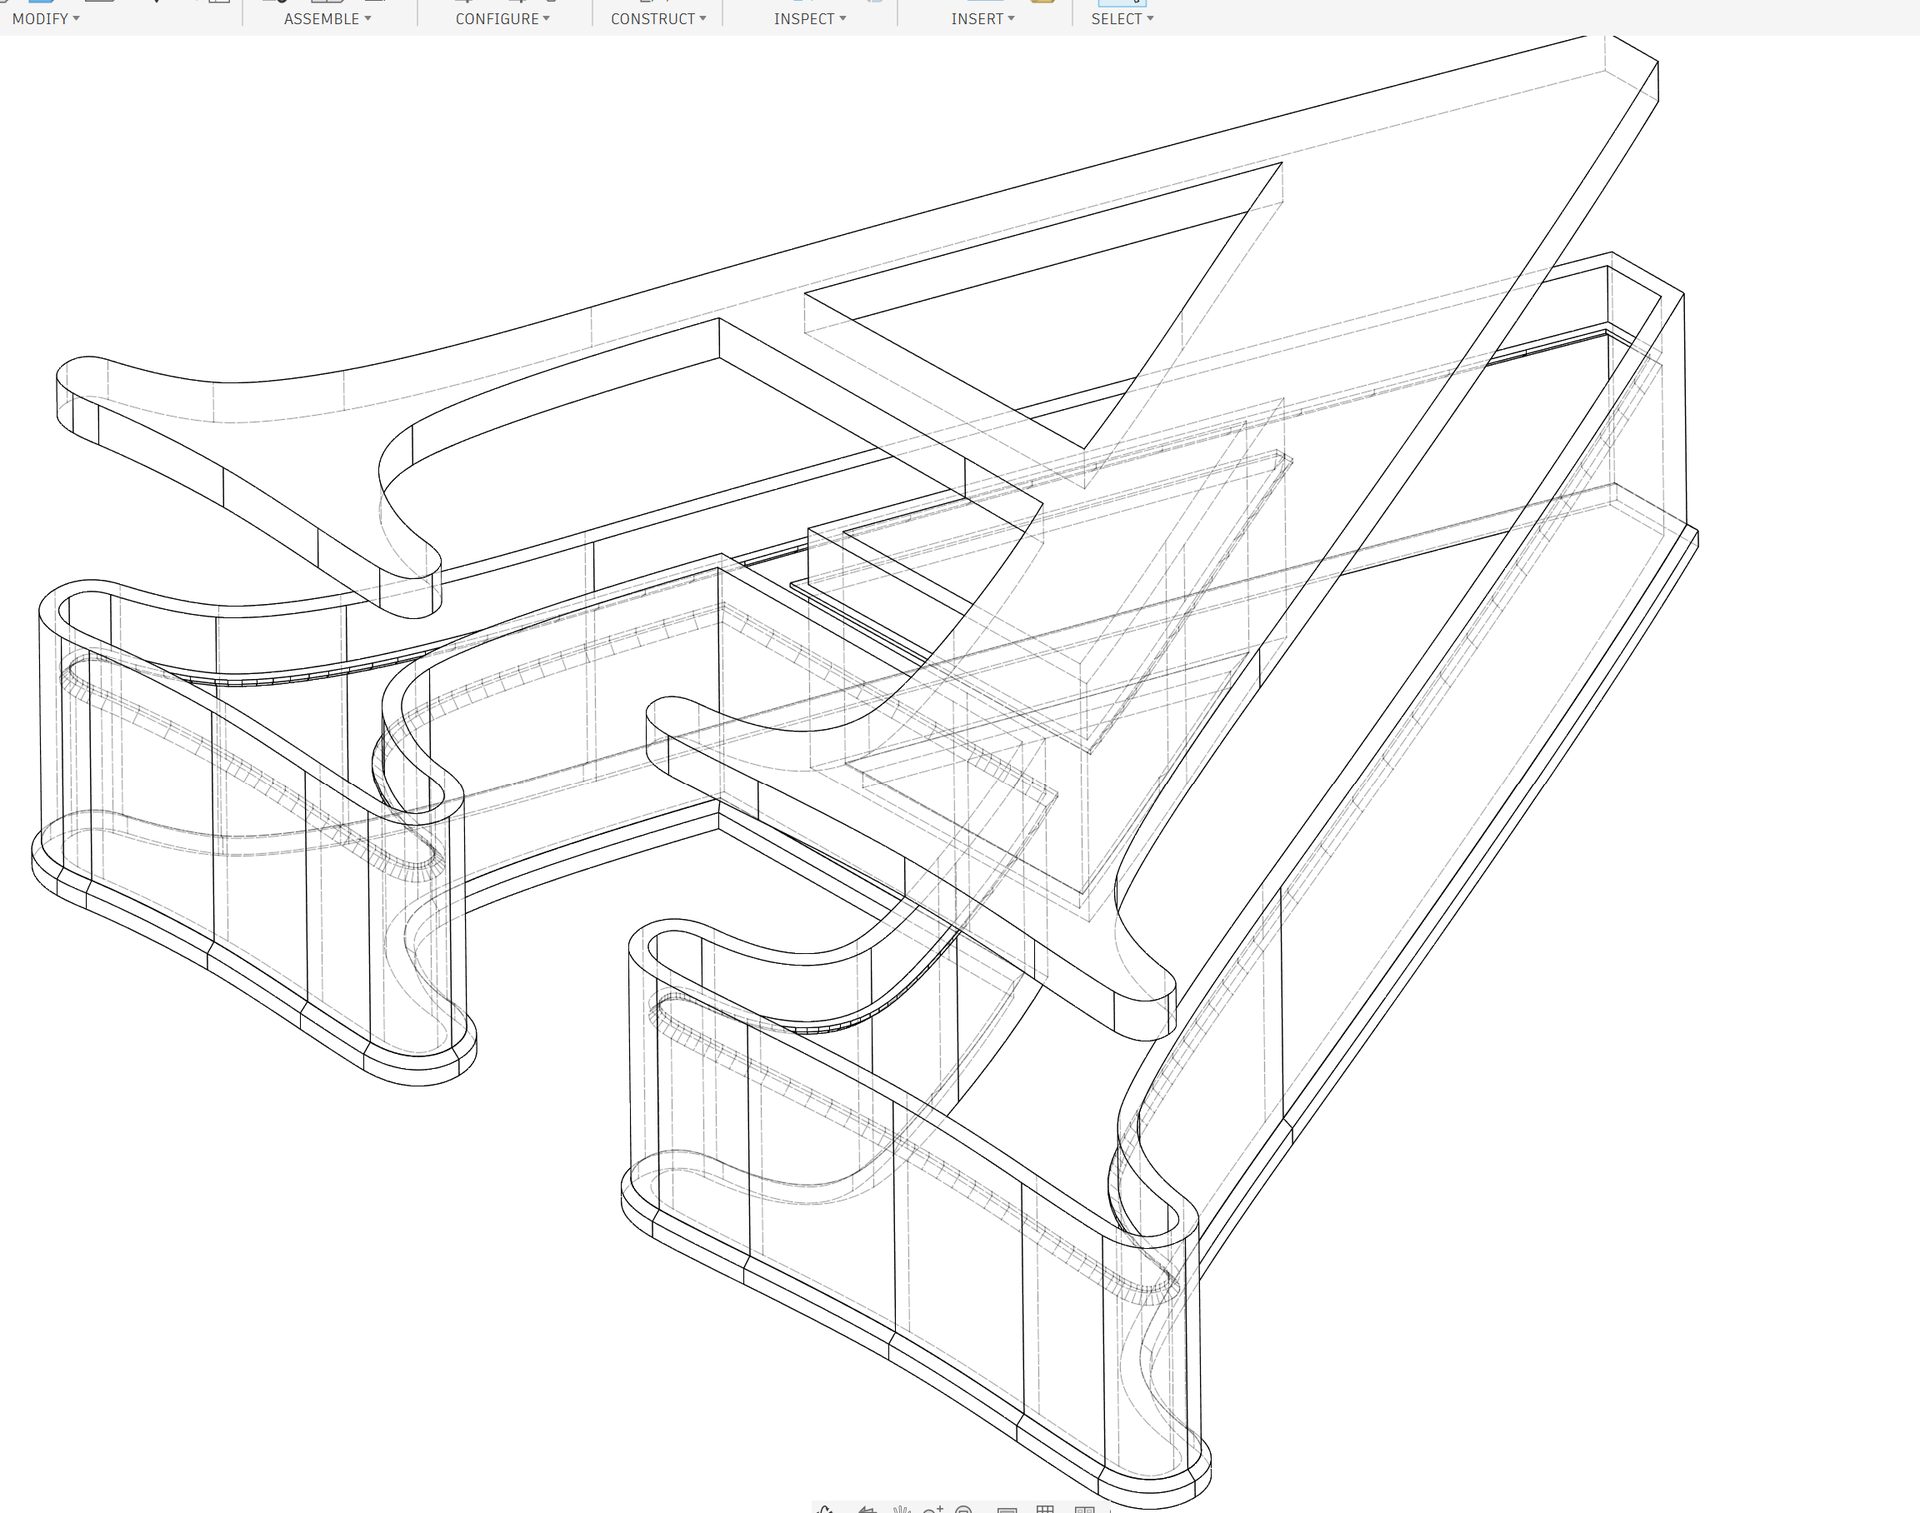Expand the INSERT toolbar menu

click(x=983, y=19)
